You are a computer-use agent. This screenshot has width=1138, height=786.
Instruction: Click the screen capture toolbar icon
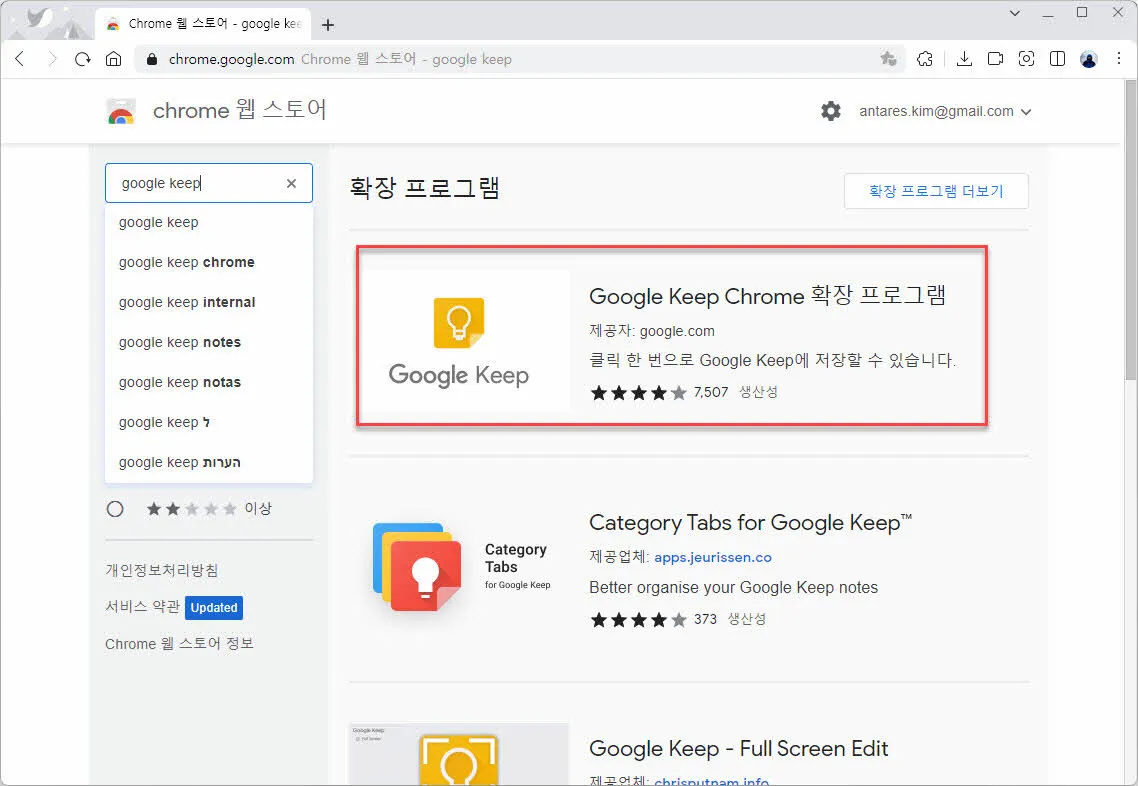pyautogui.click(x=1026, y=59)
